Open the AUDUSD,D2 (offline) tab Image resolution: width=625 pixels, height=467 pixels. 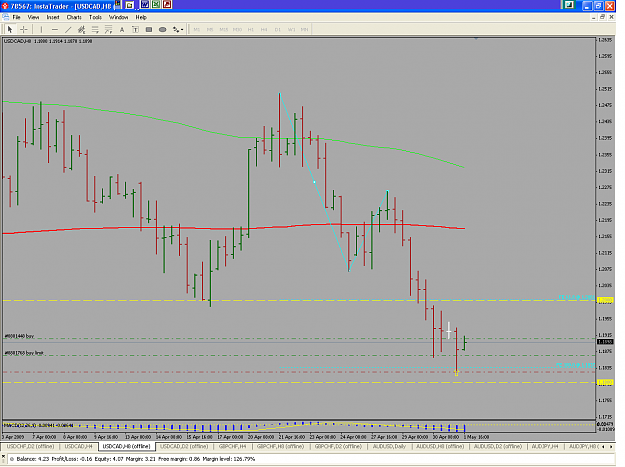[x=498, y=447]
